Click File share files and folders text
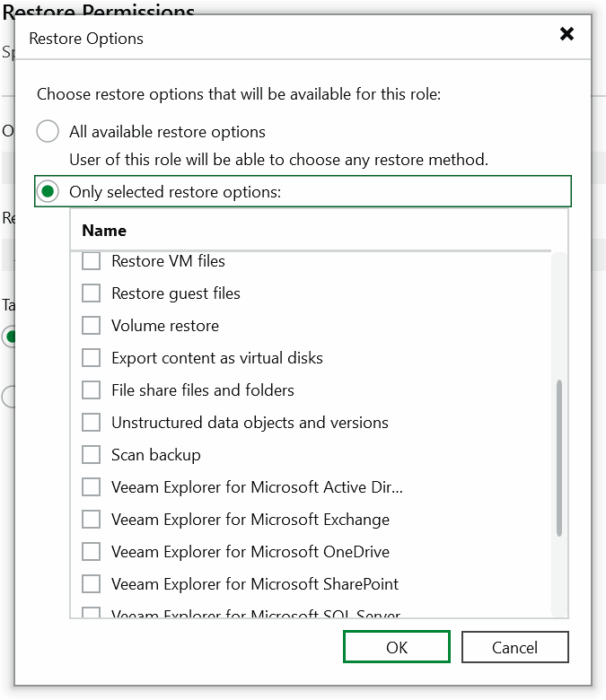 [x=203, y=390]
